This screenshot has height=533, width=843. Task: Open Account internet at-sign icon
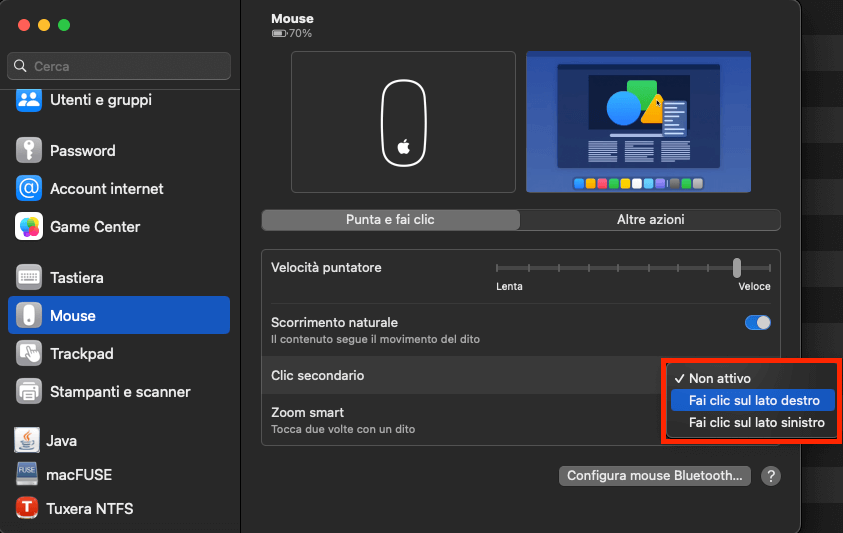pyautogui.click(x=29, y=188)
